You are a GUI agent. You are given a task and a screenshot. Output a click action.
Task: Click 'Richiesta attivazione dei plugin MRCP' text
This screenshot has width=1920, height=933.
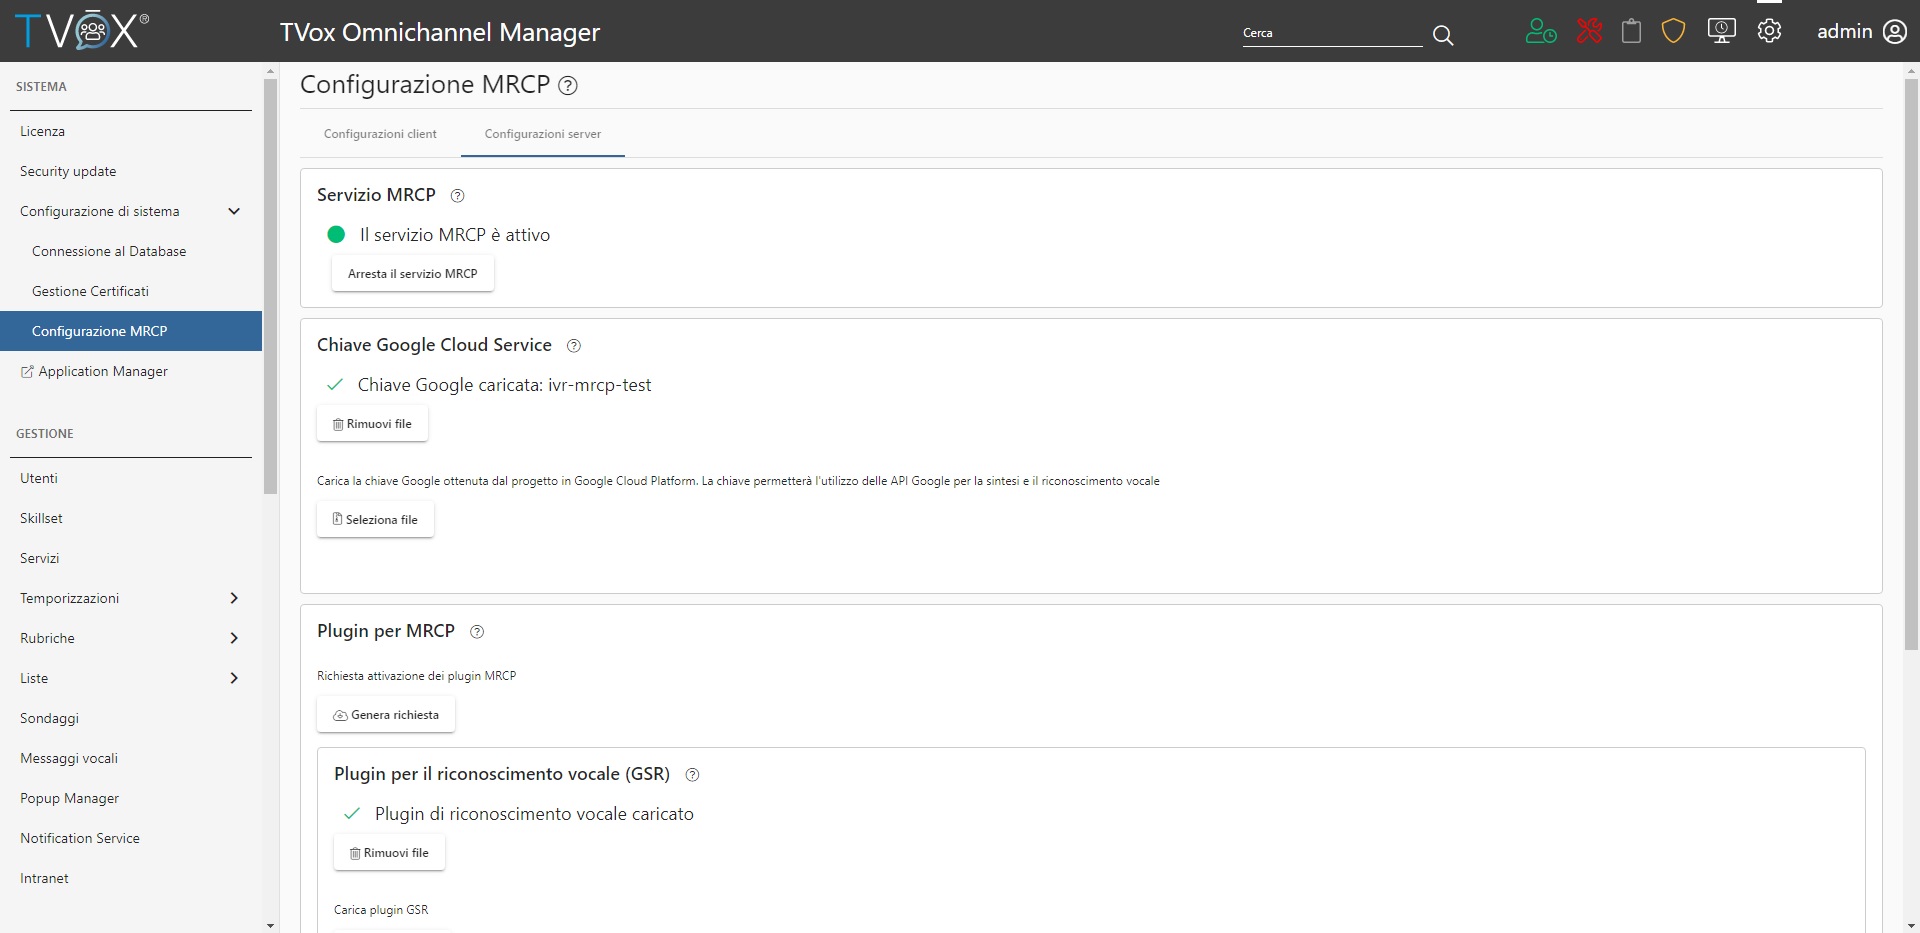[416, 676]
